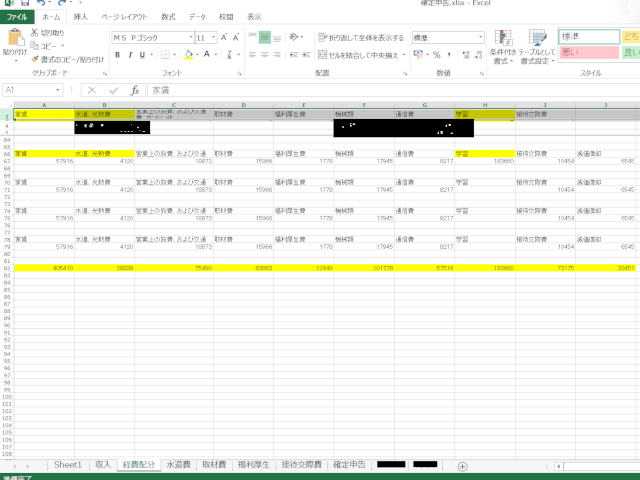Open Conditional Formatting (条件付き書式)

tap(503, 47)
